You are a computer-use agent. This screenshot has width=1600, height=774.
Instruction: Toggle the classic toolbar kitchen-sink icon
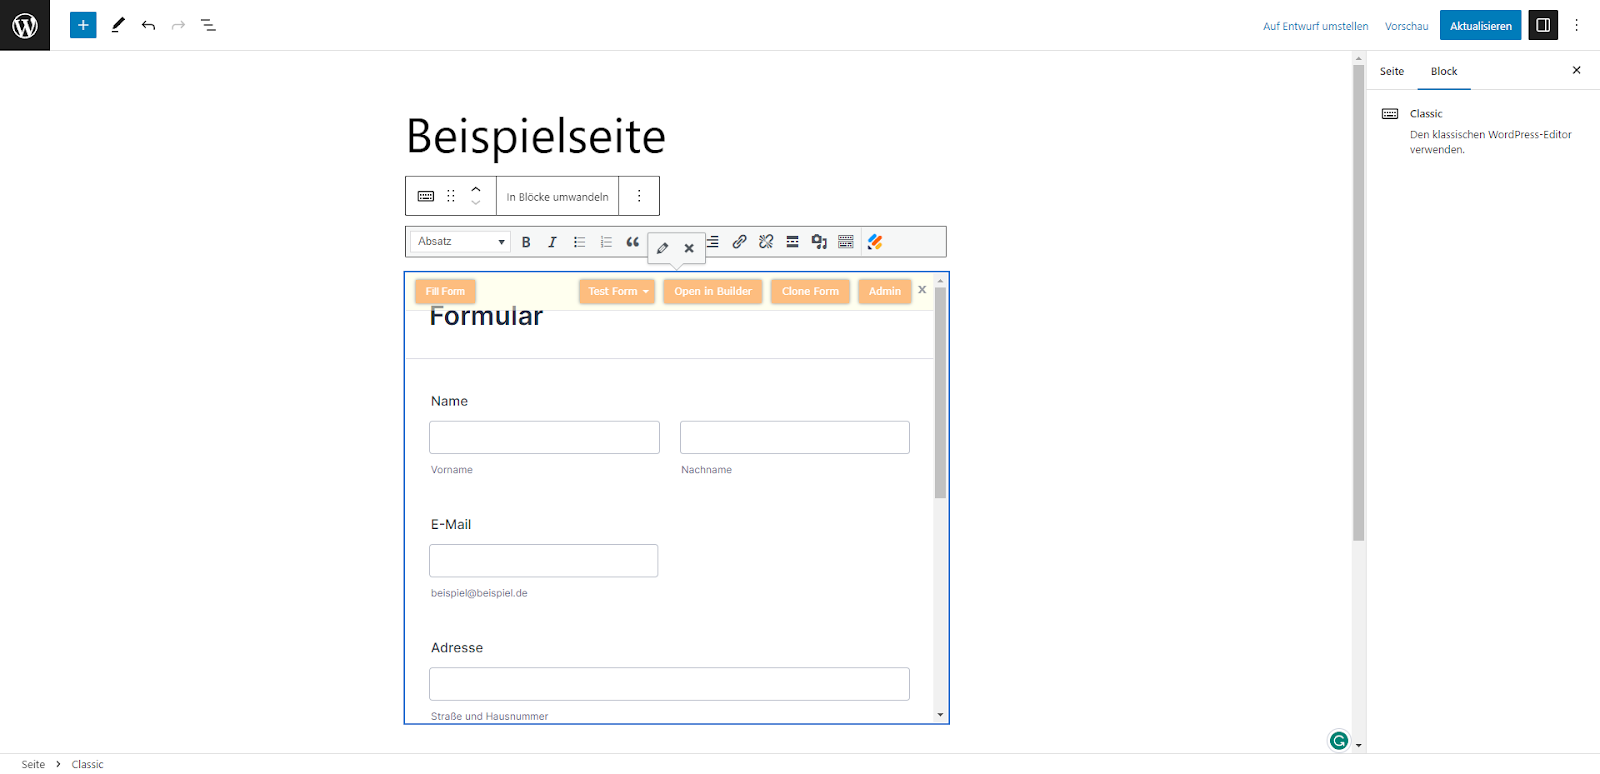(846, 242)
